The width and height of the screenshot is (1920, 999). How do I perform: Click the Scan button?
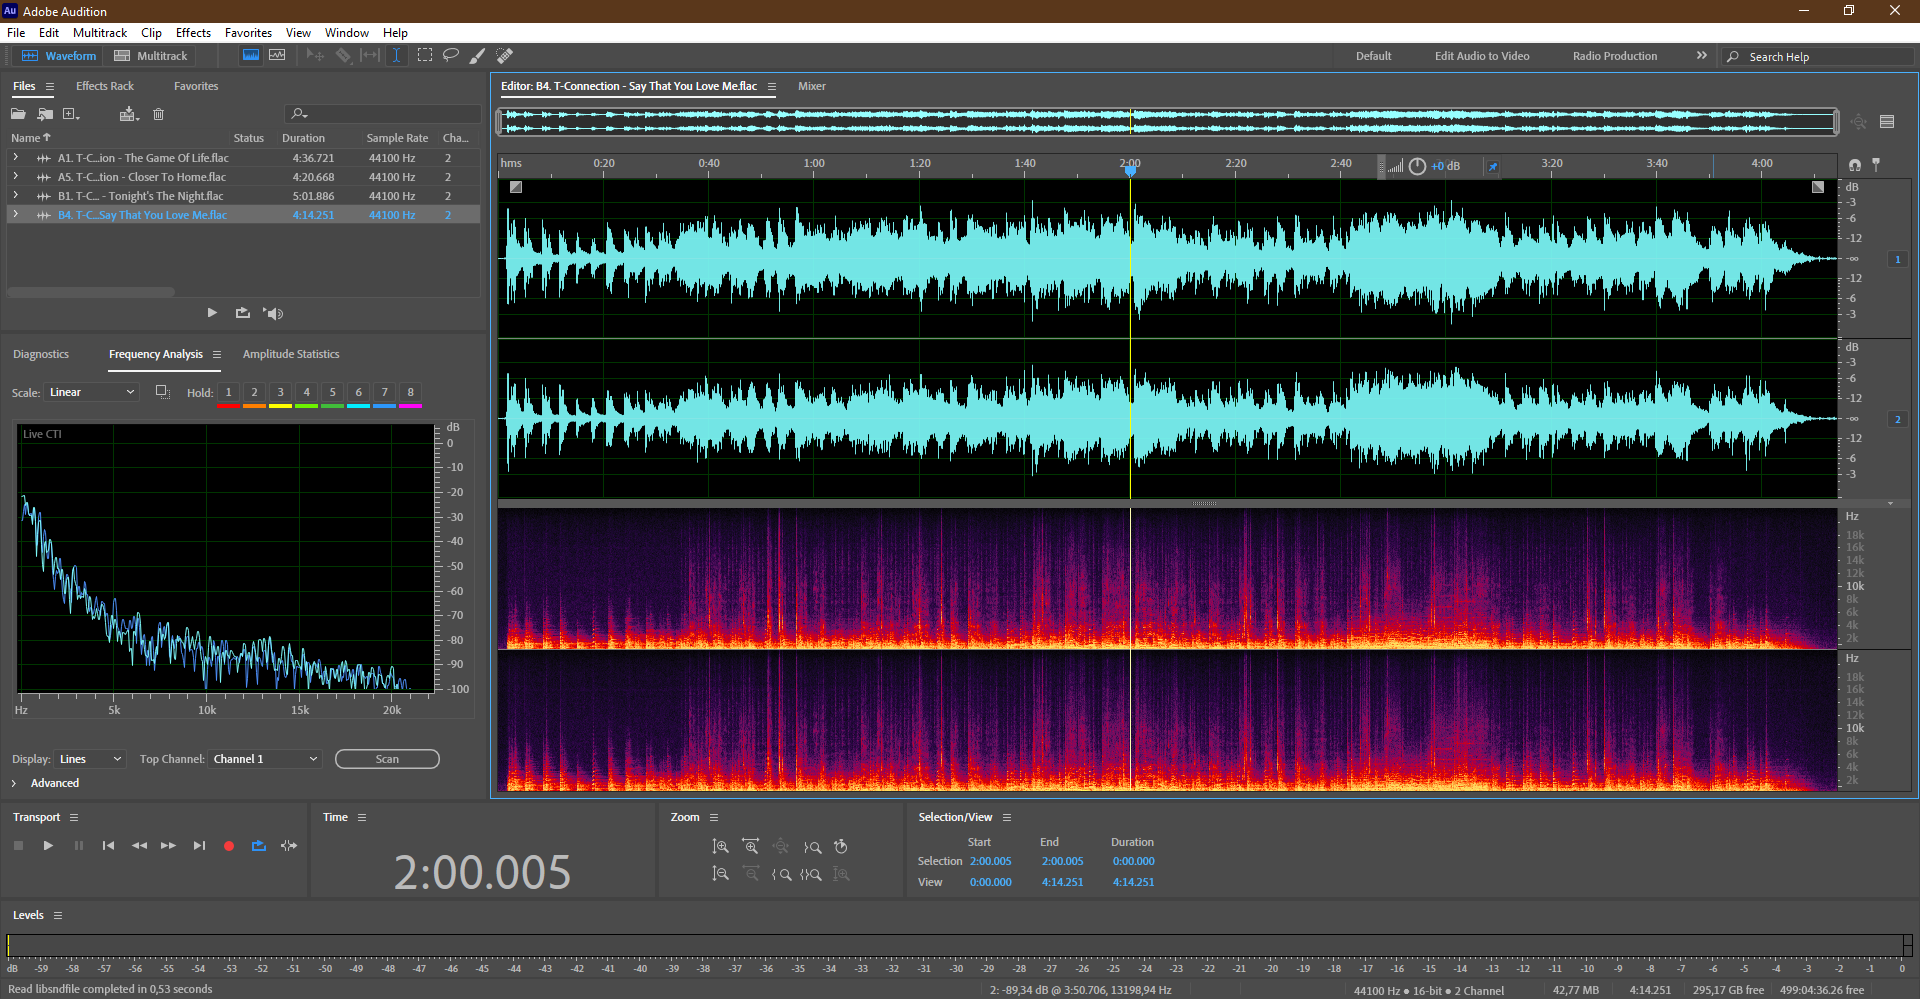coord(387,759)
